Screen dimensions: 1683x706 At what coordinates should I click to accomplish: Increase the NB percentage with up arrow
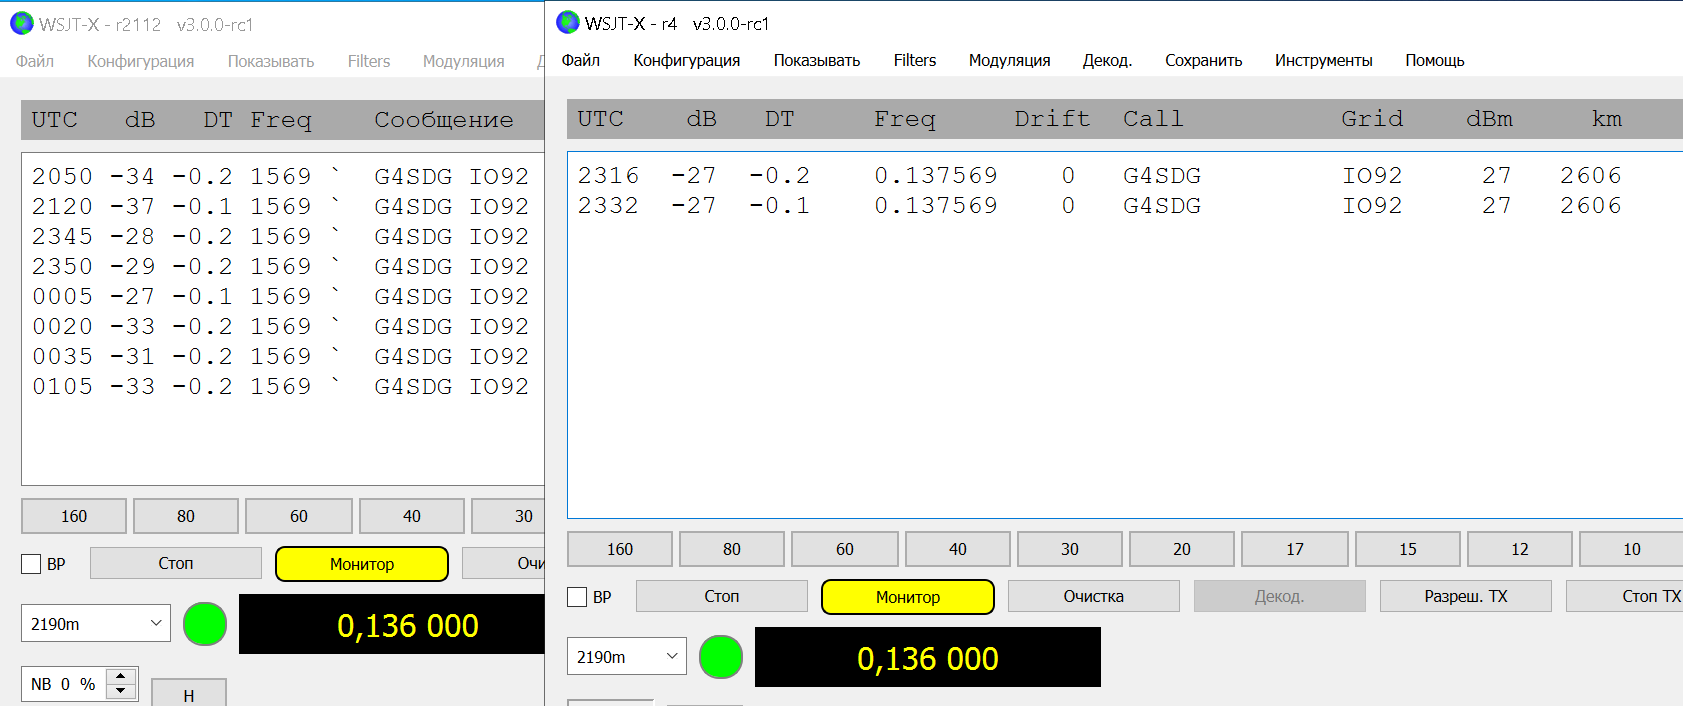[121, 677]
